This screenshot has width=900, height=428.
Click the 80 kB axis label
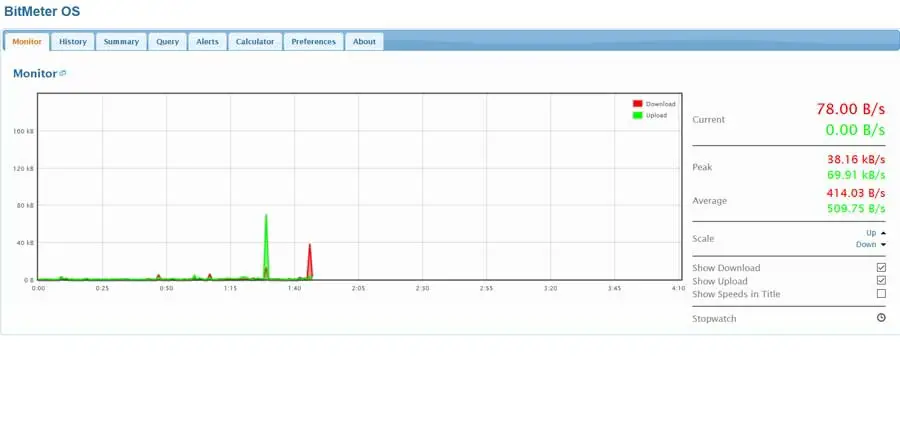click(26, 205)
